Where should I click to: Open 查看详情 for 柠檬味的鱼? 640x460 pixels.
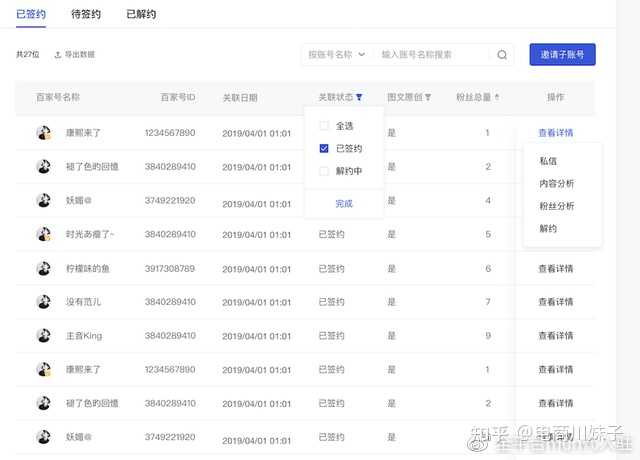[x=556, y=269]
